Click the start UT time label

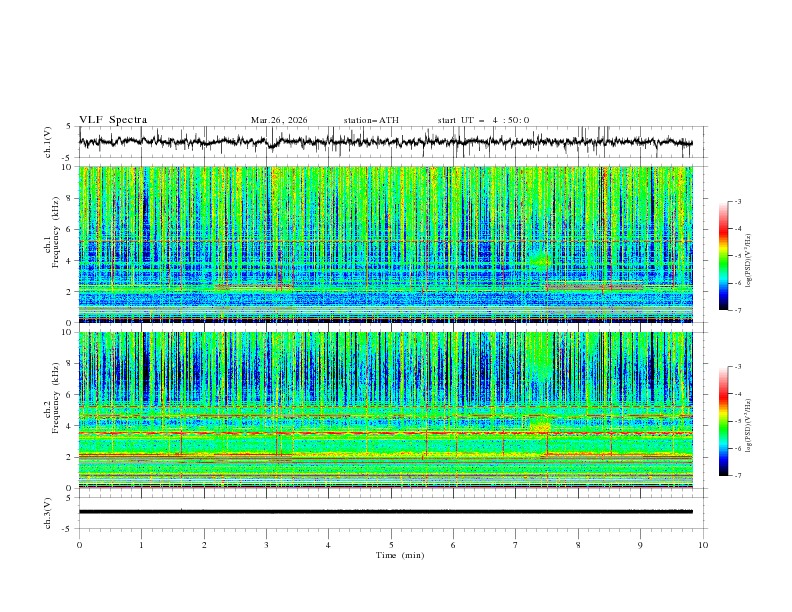coord(483,120)
